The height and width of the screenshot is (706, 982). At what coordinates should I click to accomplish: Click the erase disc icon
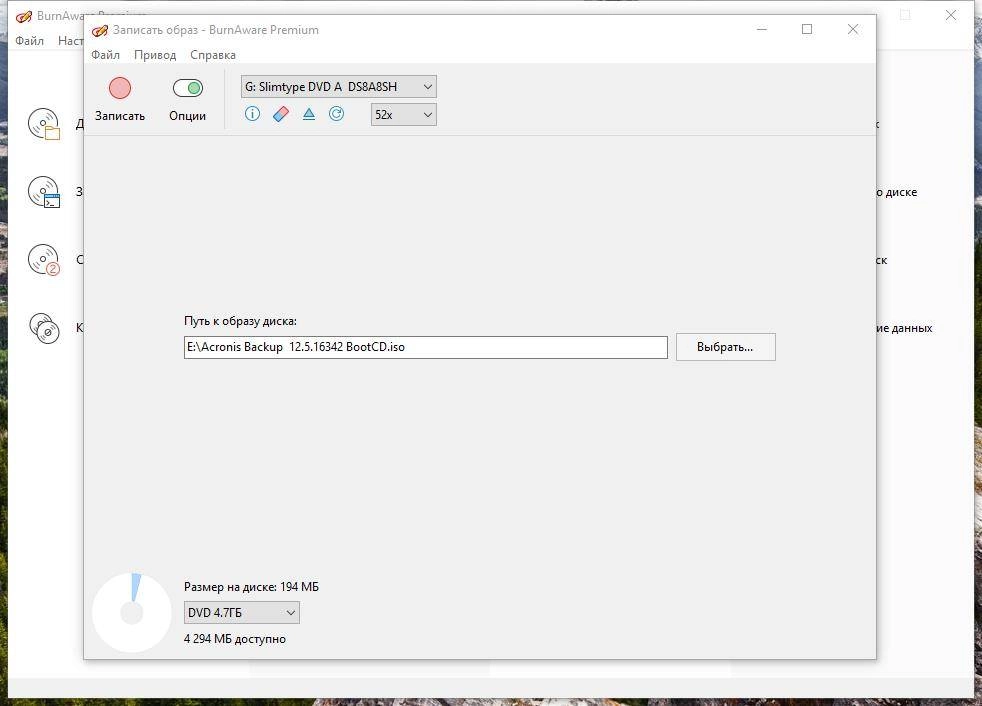(x=281, y=113)
